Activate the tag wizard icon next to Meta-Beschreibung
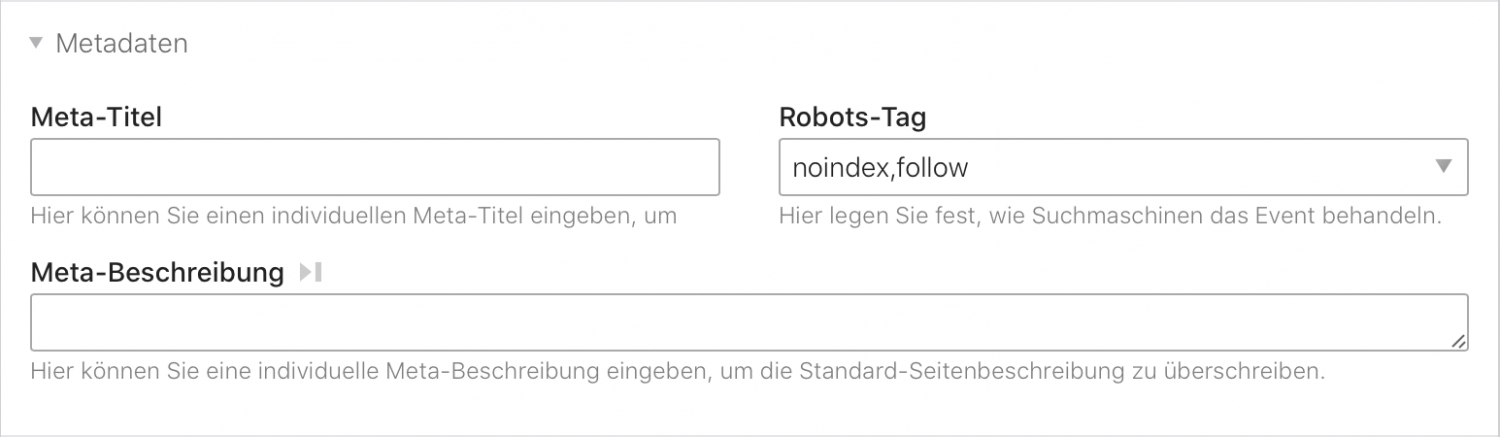Screen dimensions: 1500x437 pyautogui.click(x=310, y=272)
